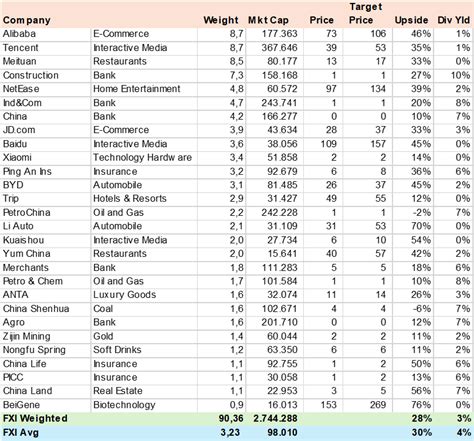The width and height of the screenshot is (474, 441).
Task: Click BYD's Automobile sector cell
Action: coord(144,185)
